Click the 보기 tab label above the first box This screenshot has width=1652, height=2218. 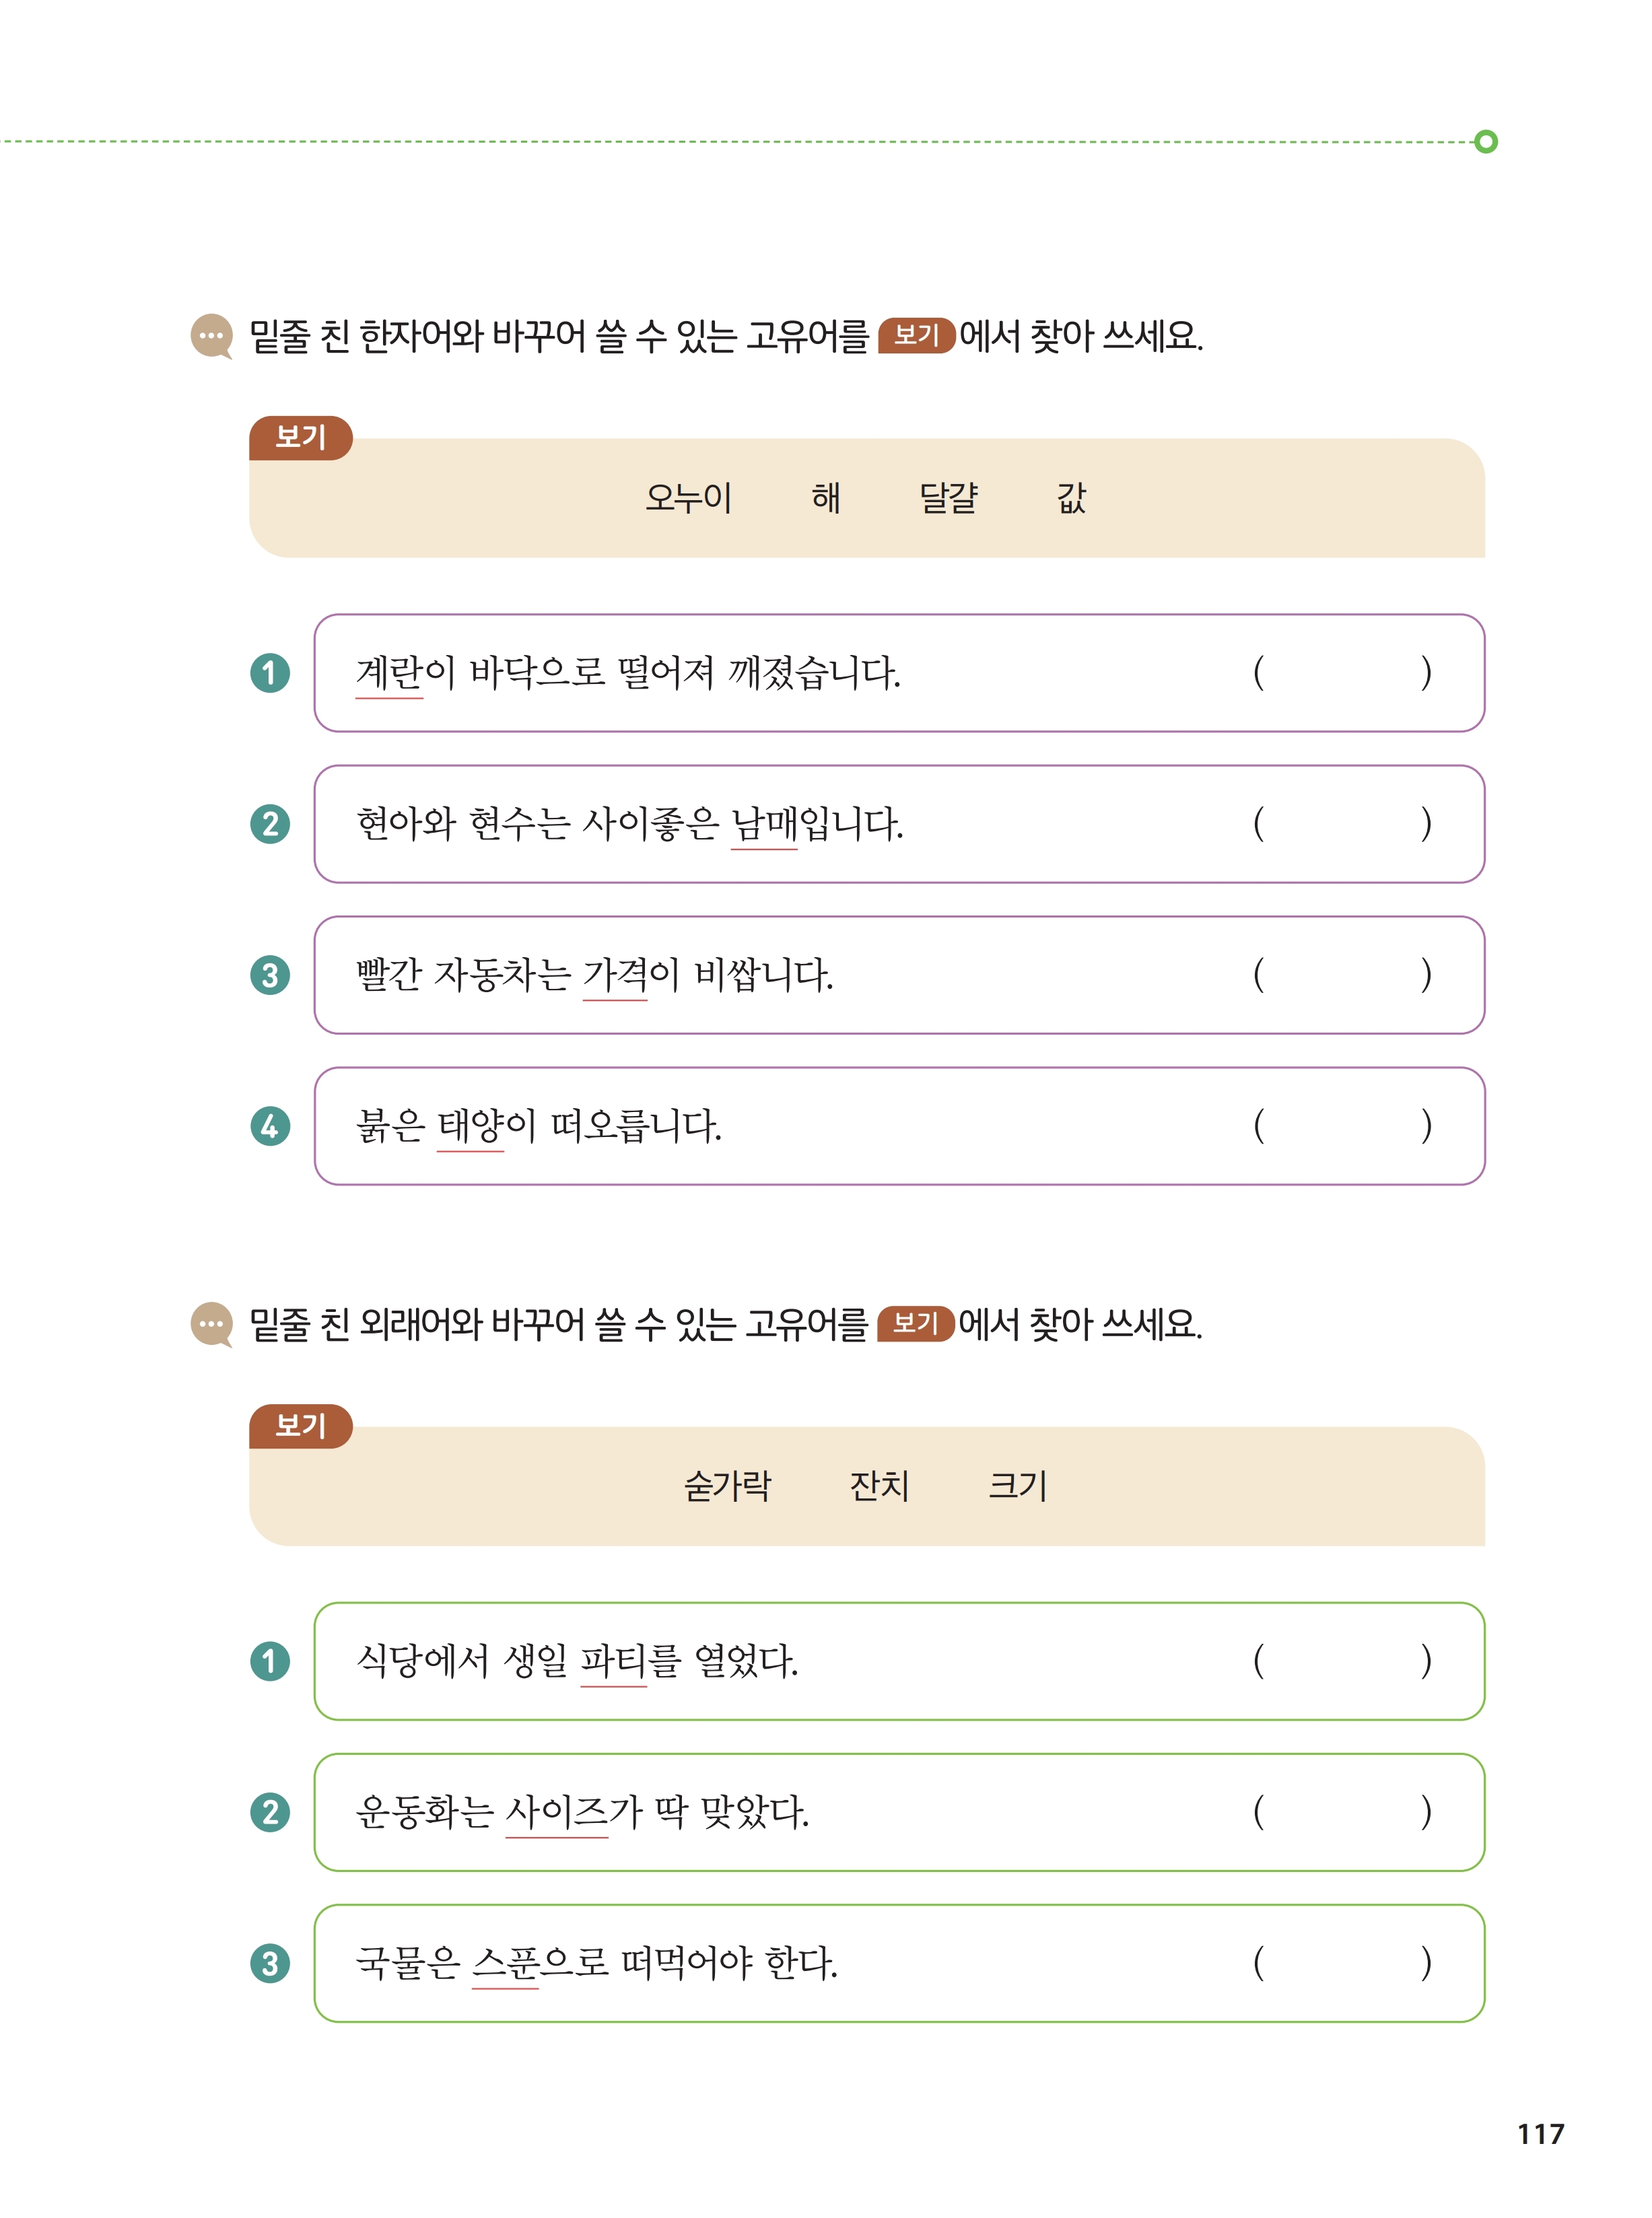(301, 438)
